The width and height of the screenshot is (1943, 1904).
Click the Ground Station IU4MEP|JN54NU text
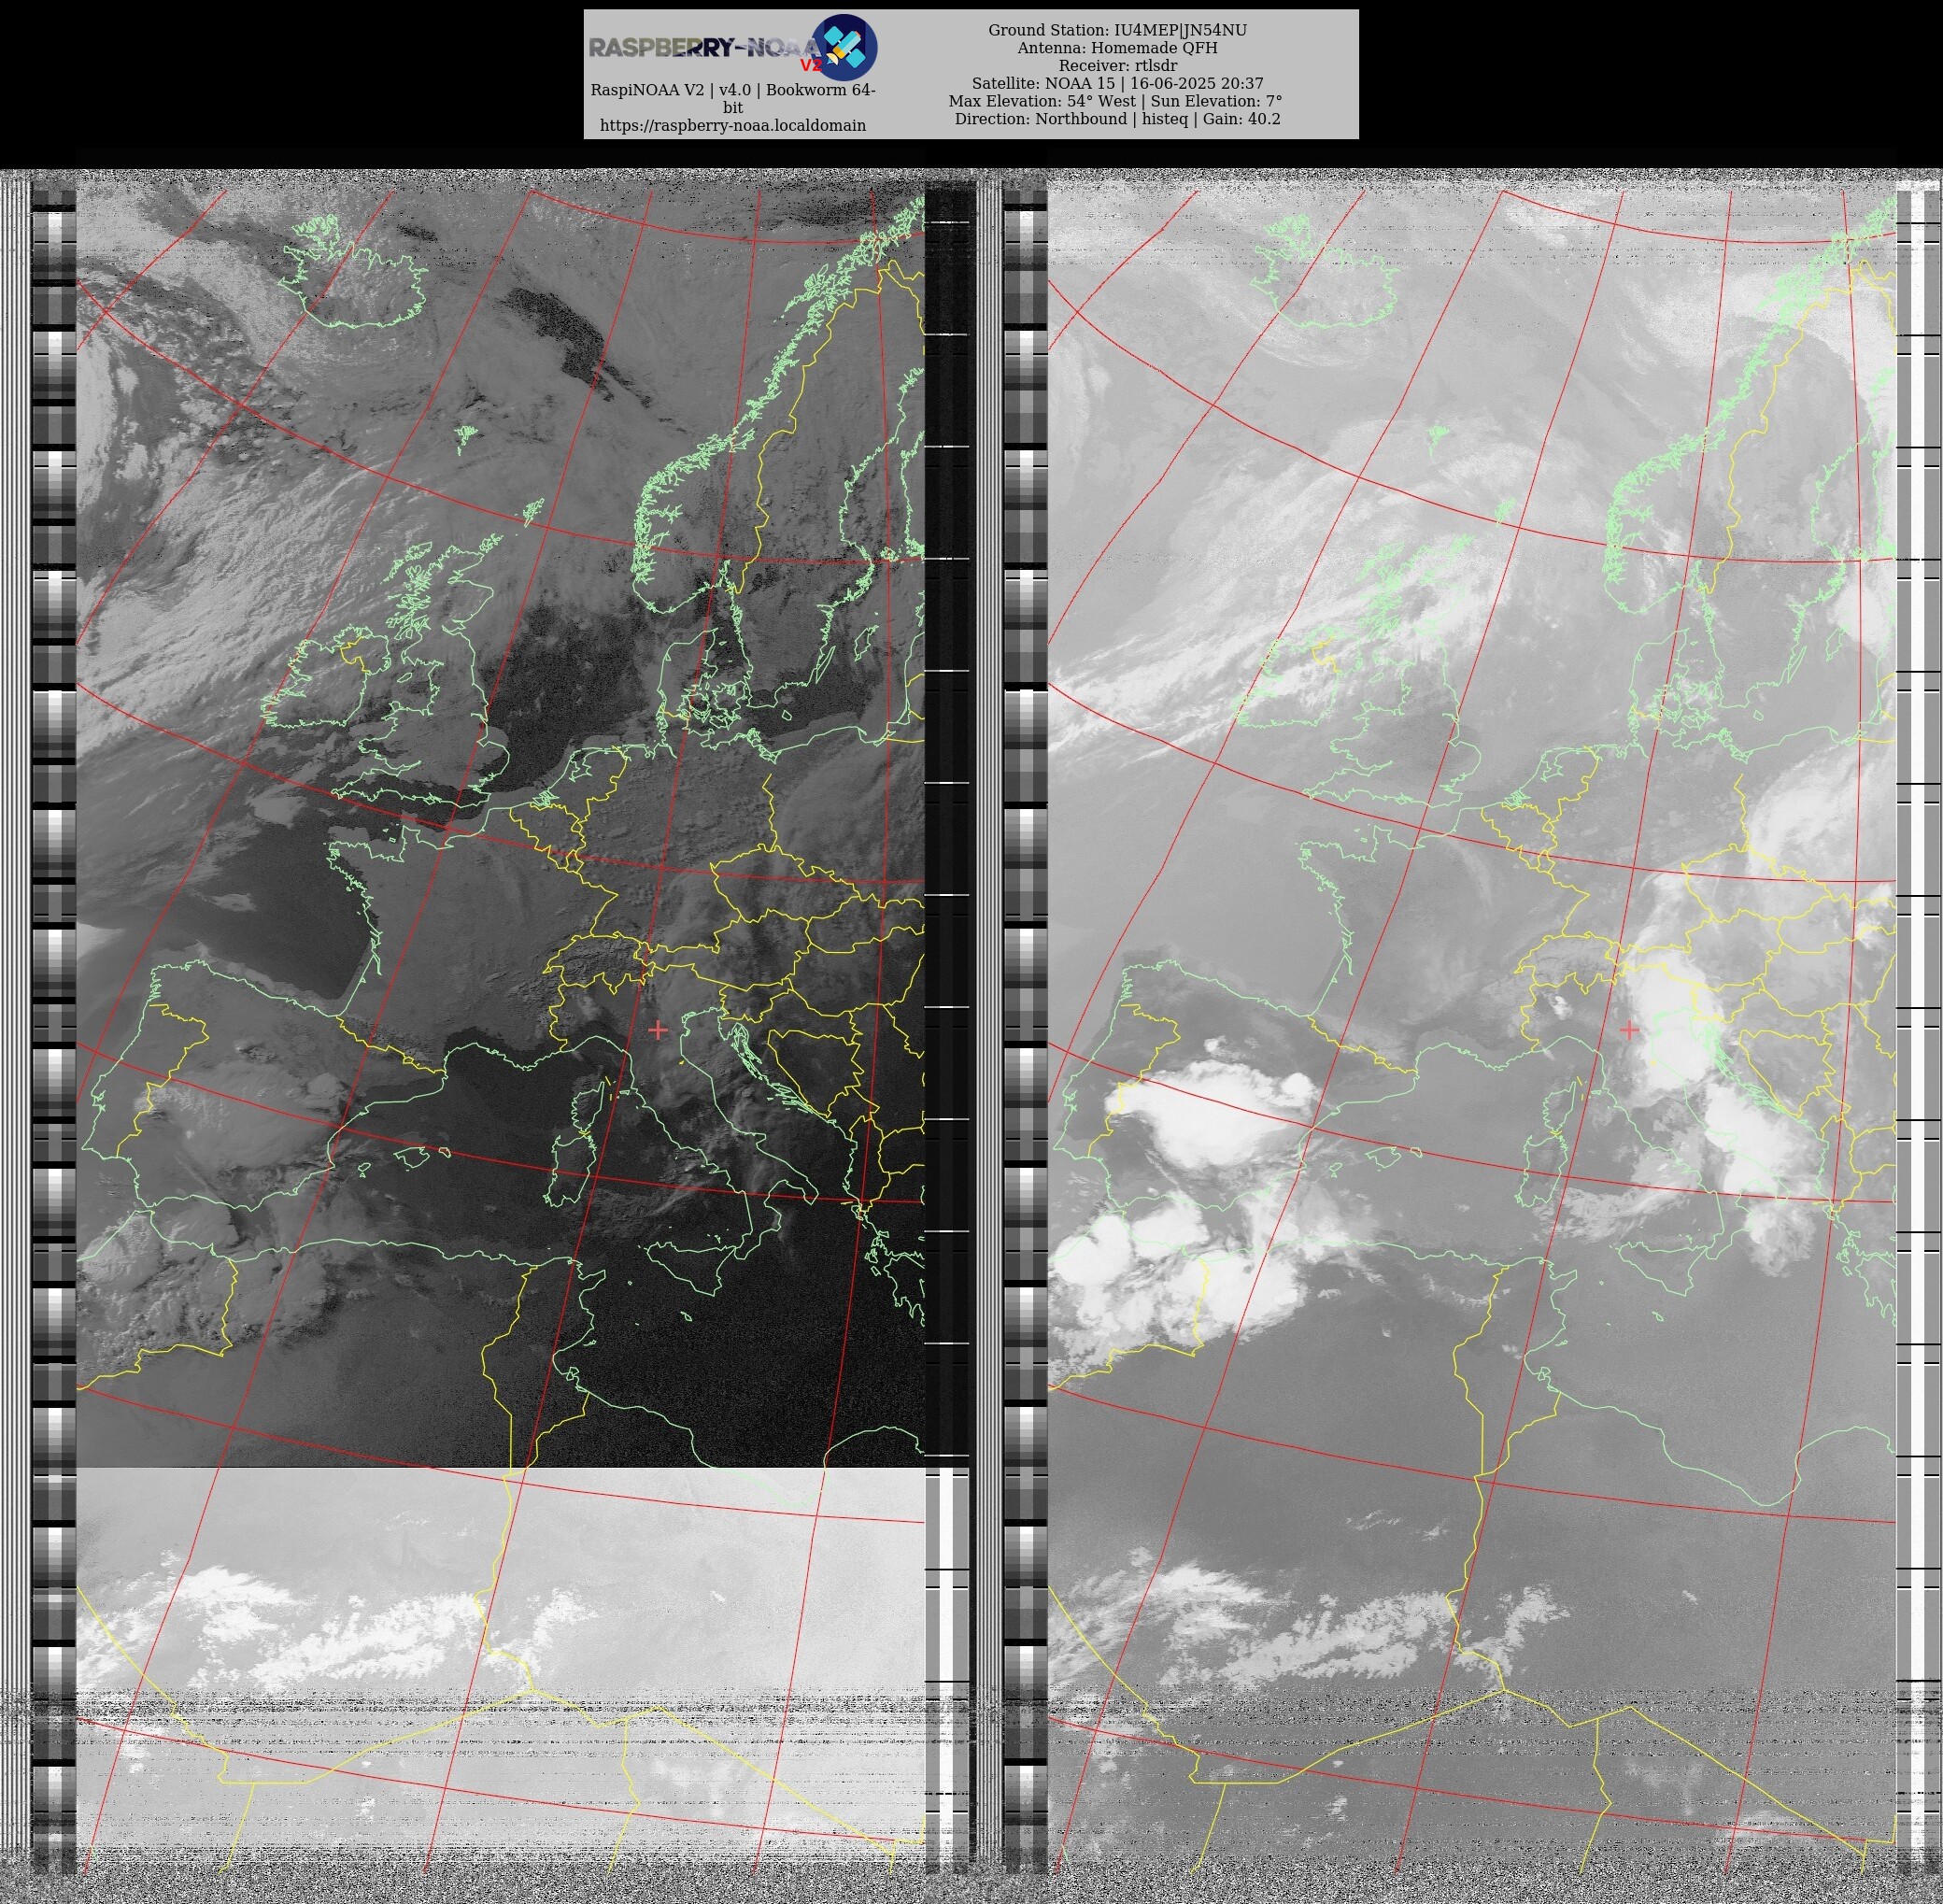click(1117, 30)
